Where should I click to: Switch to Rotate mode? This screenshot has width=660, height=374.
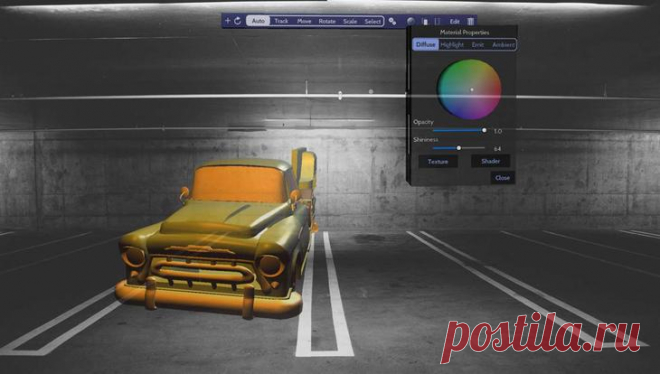(327, 21)
